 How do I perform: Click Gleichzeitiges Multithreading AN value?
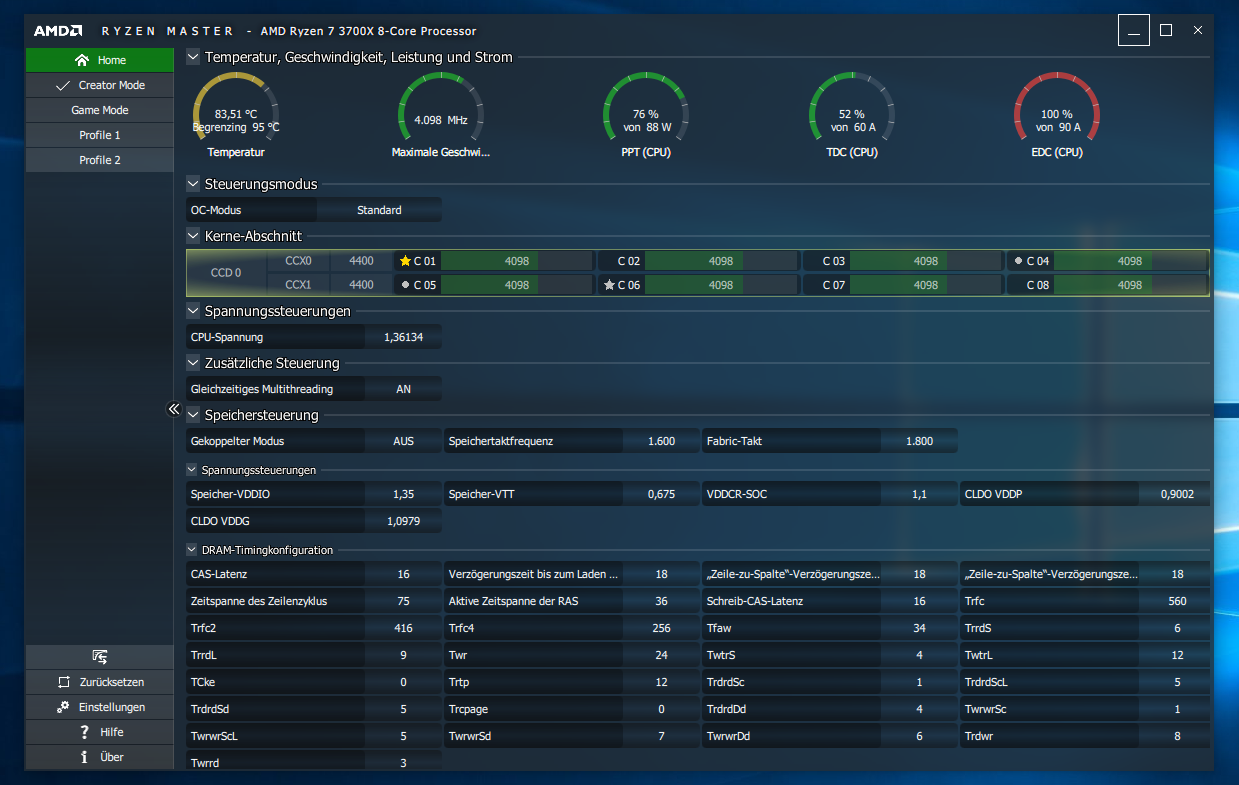pyautogui.click(x=403, y=389)
